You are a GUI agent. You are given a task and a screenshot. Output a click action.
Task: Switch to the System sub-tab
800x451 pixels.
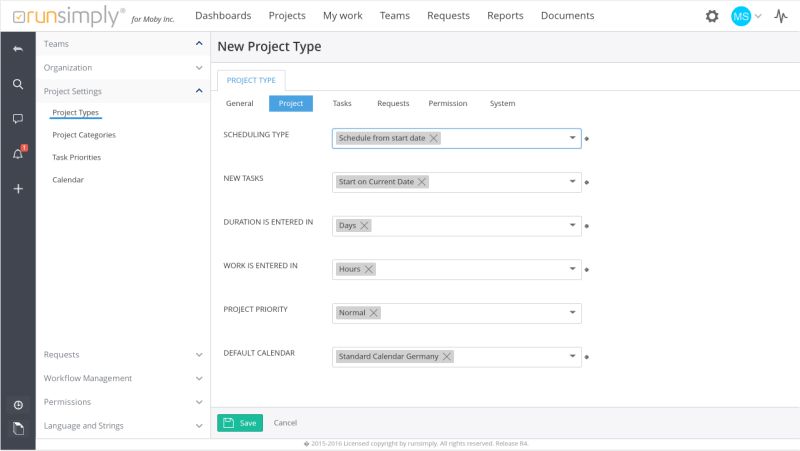(x=503, y=104)
